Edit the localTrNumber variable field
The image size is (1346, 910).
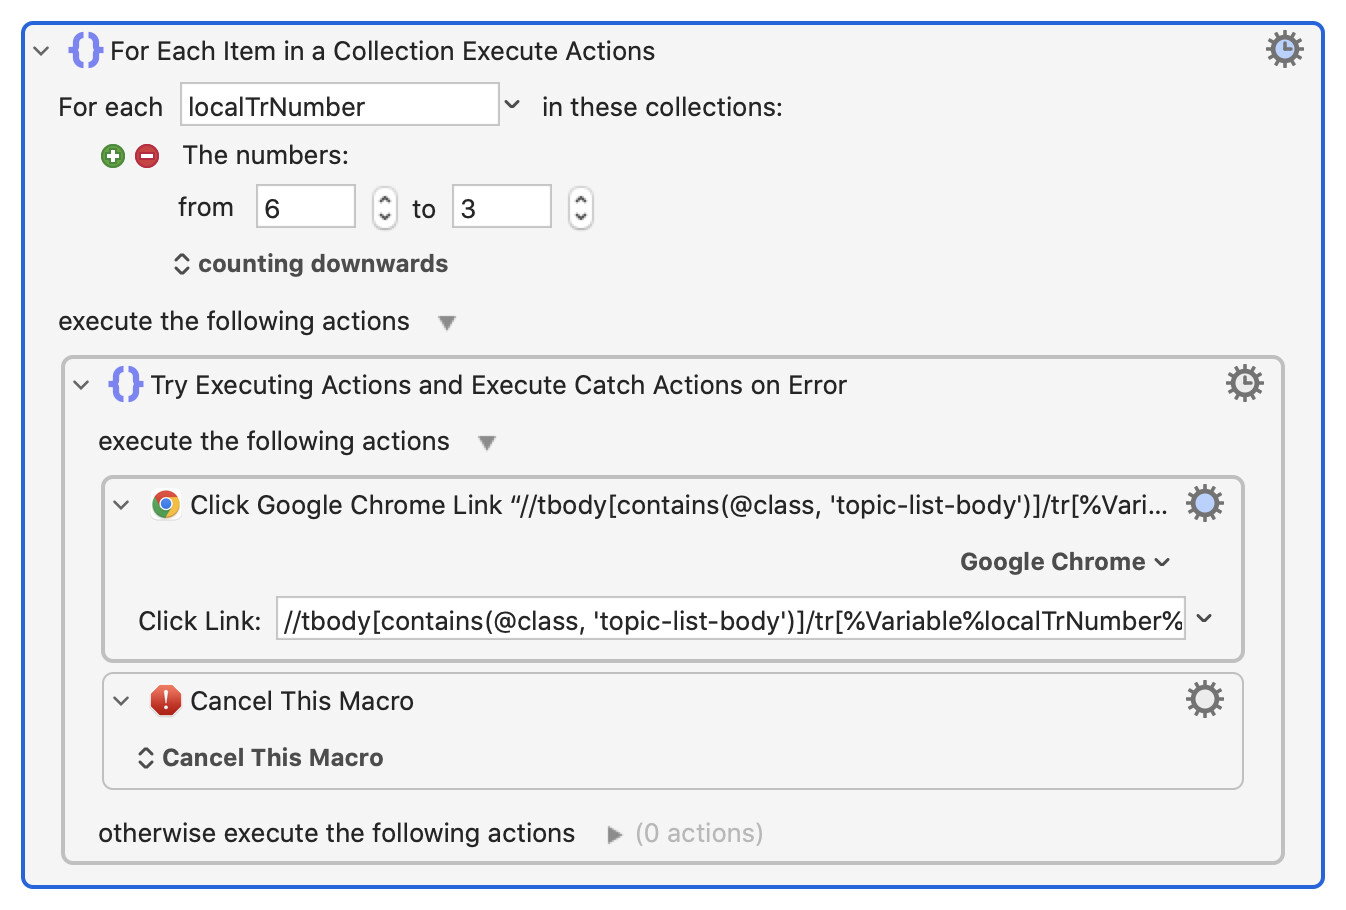[339, 104]
